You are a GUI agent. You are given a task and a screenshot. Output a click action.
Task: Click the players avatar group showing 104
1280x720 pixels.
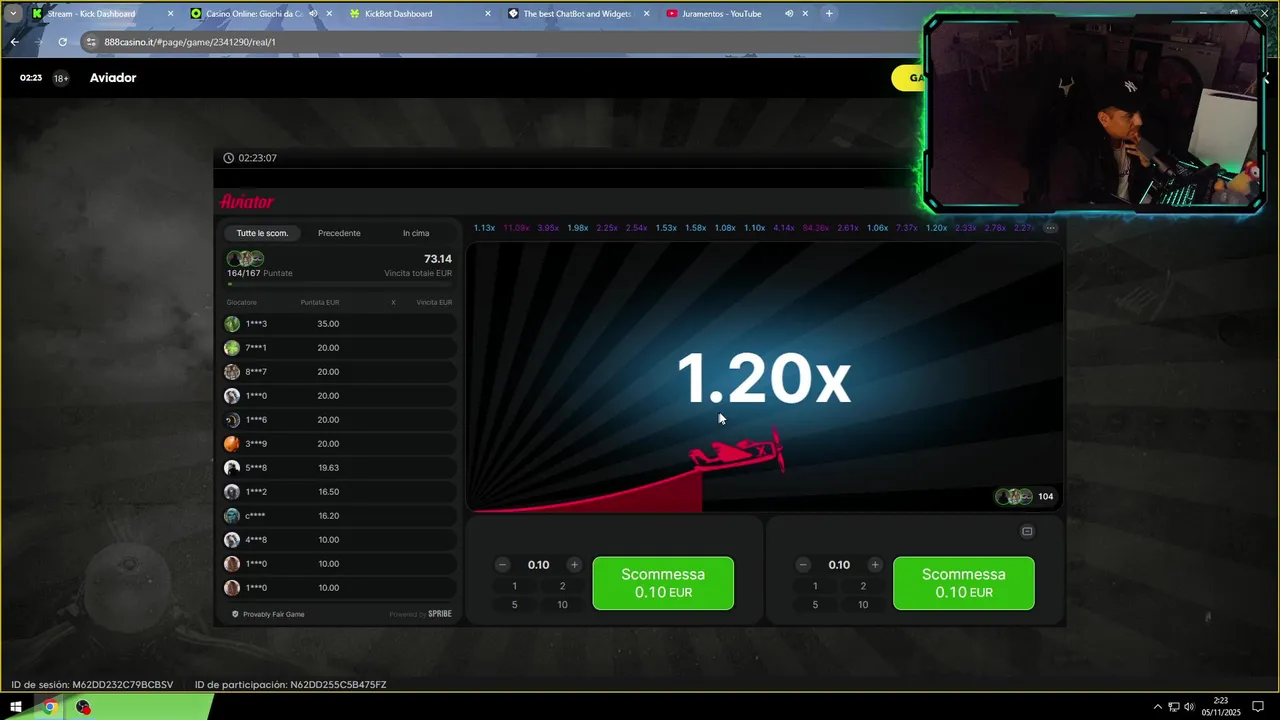pyautogui.click(x=1014, y=497)
